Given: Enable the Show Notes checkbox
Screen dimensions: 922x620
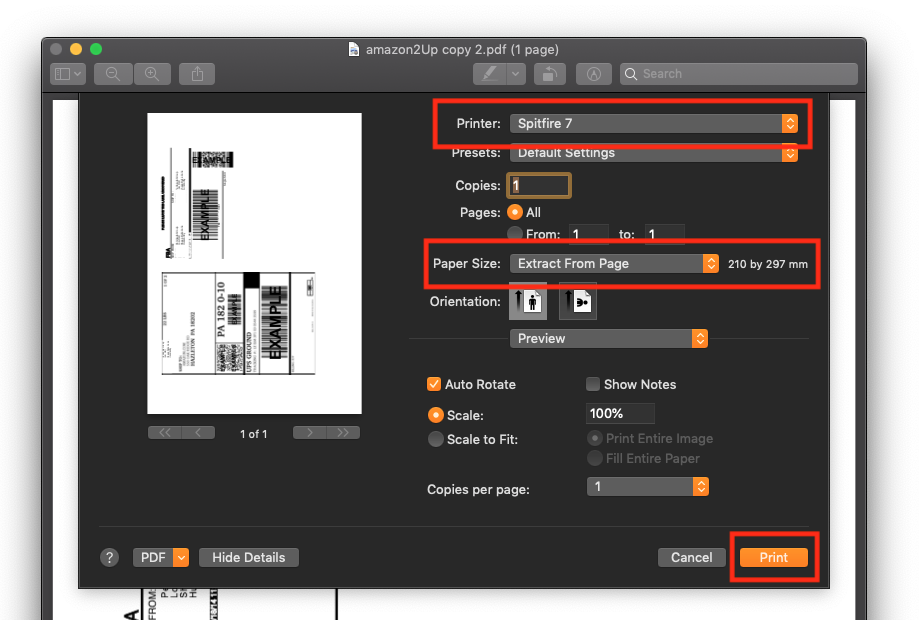Looking at the screenshot, I should [x=593, y=384].
